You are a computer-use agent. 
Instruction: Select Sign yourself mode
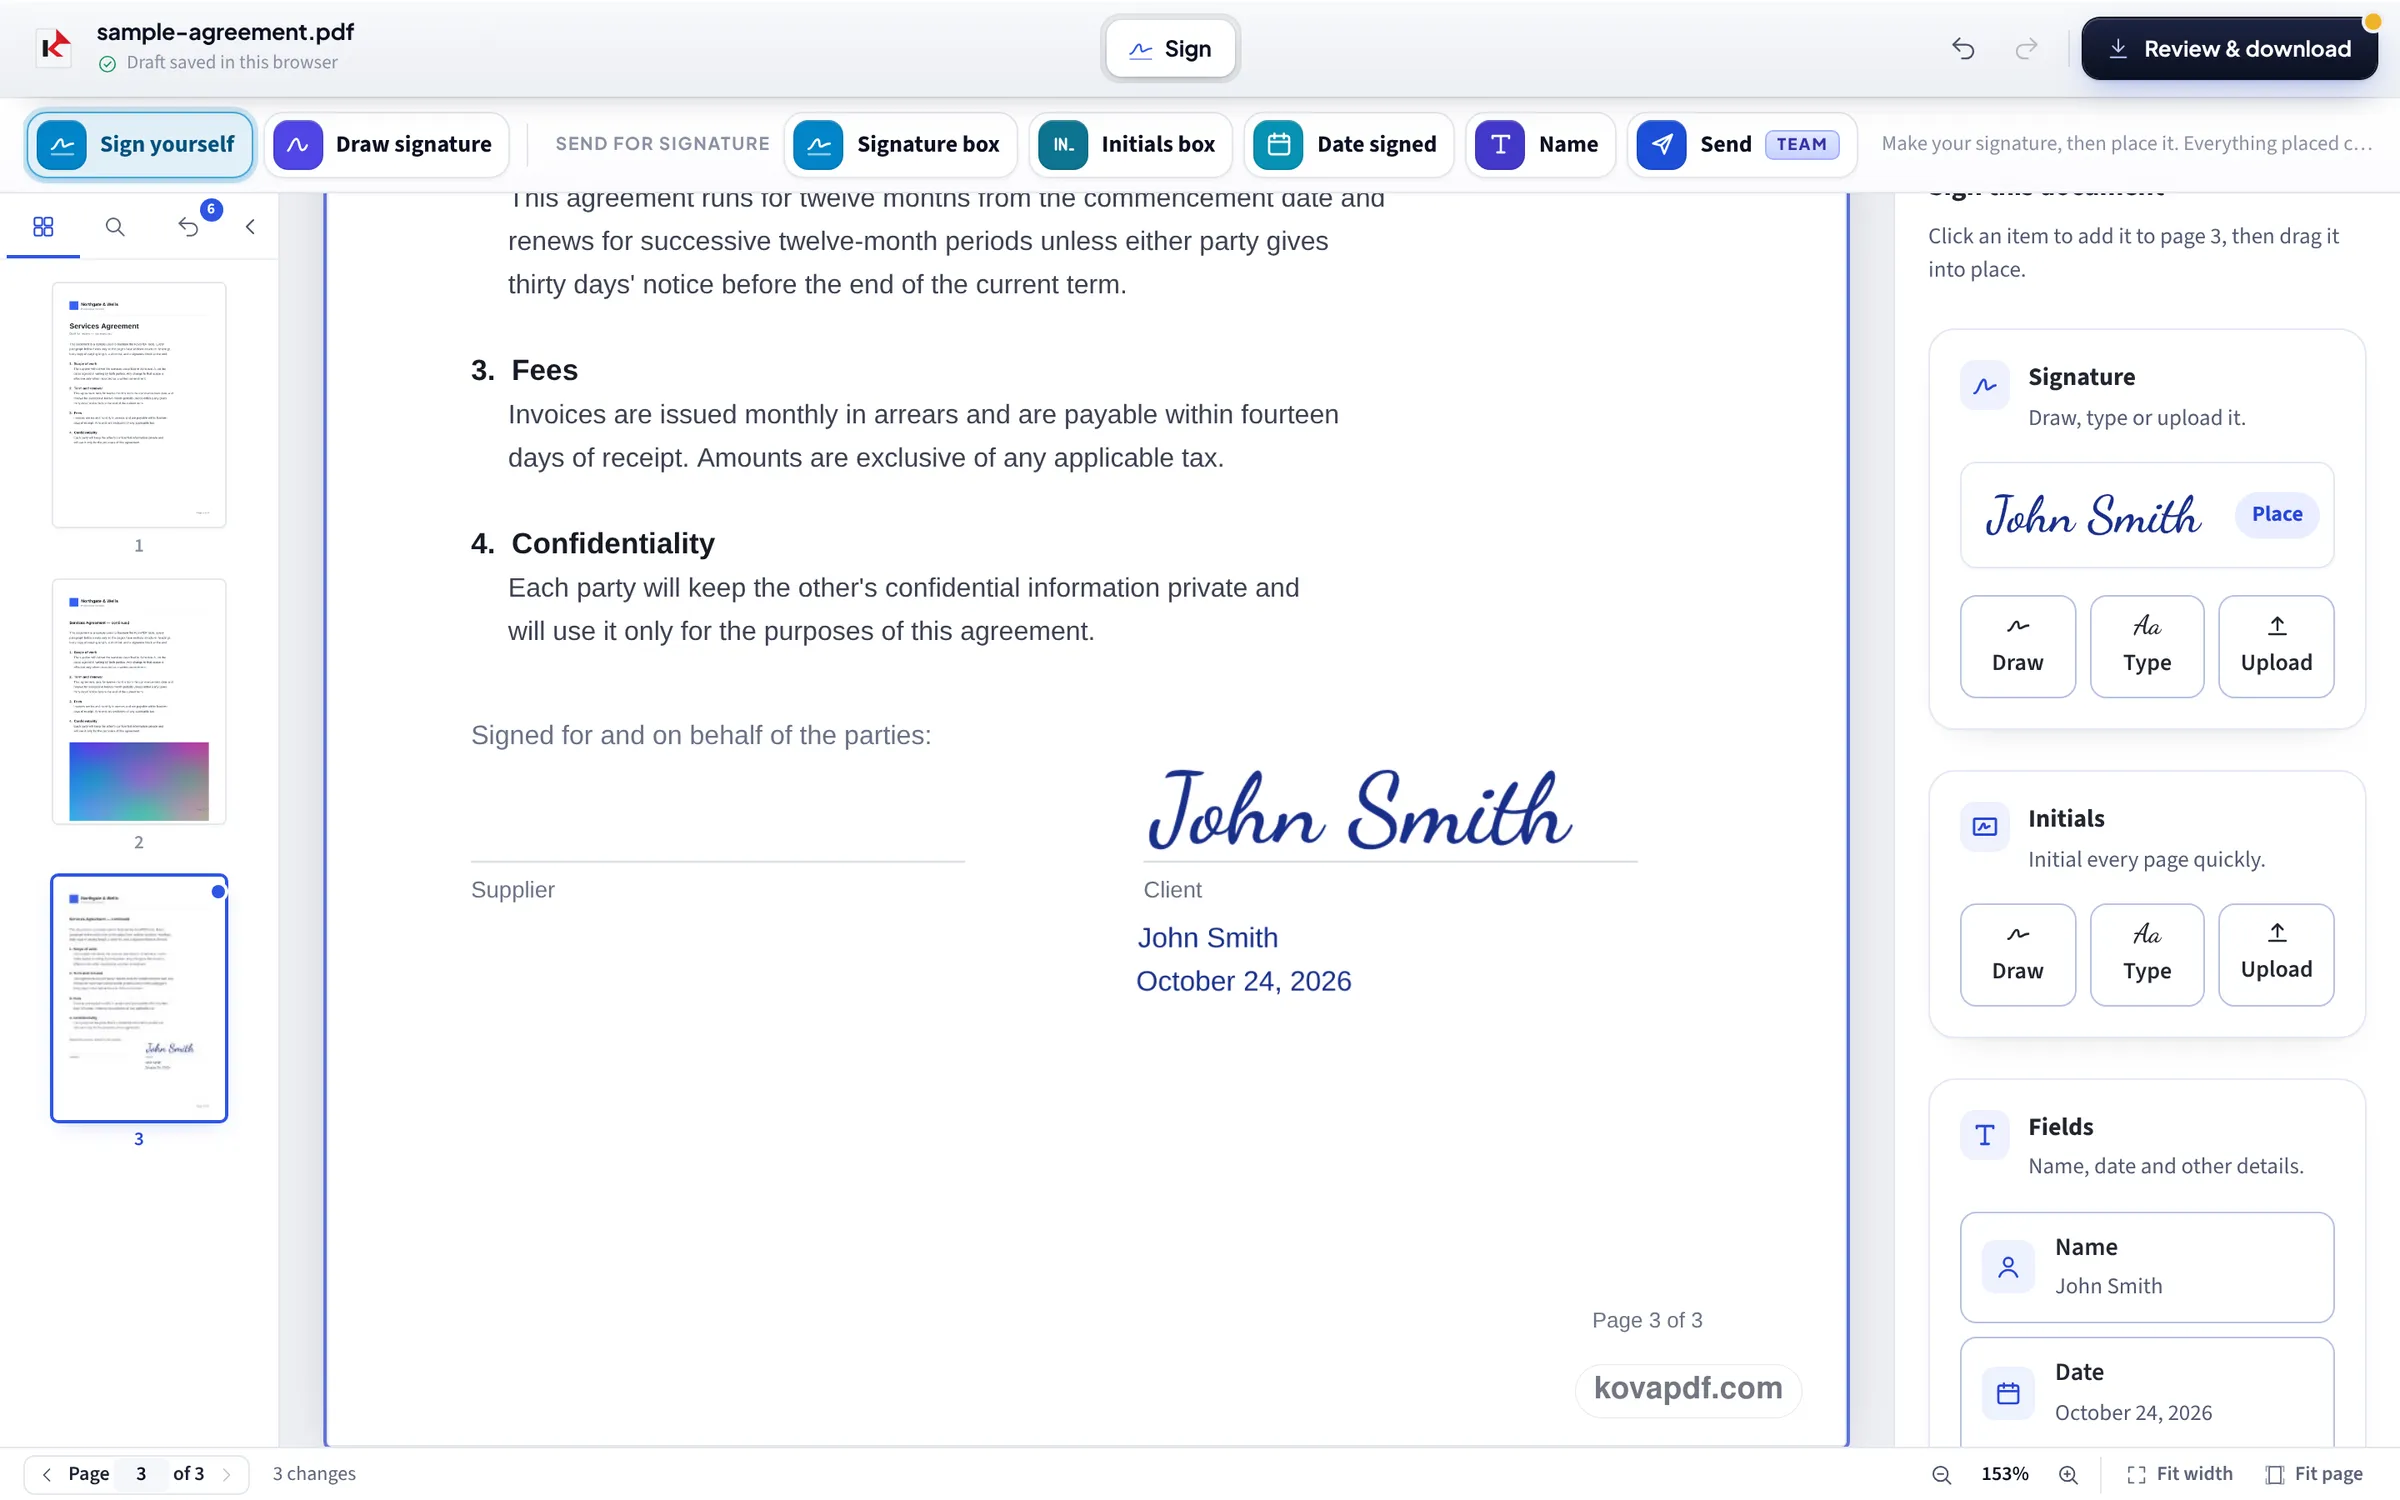[139, 144]
